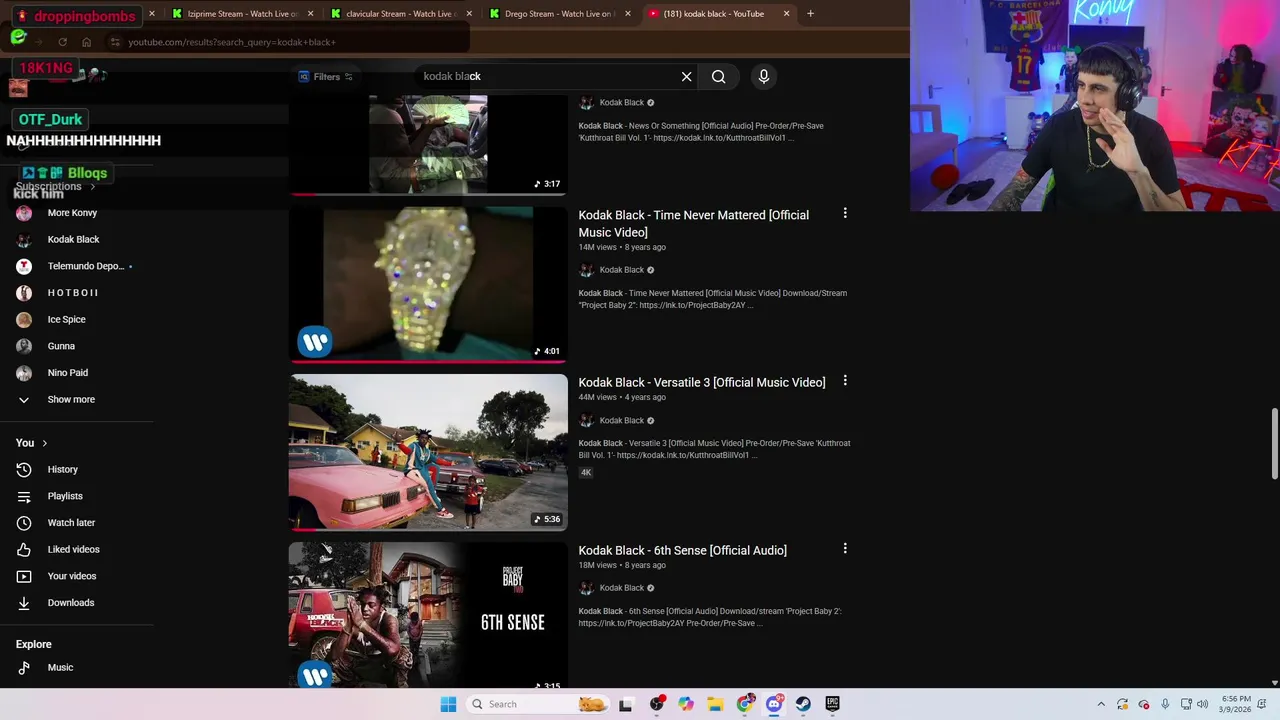
Task: Open History in the sidebar
Action: (62, 469)
